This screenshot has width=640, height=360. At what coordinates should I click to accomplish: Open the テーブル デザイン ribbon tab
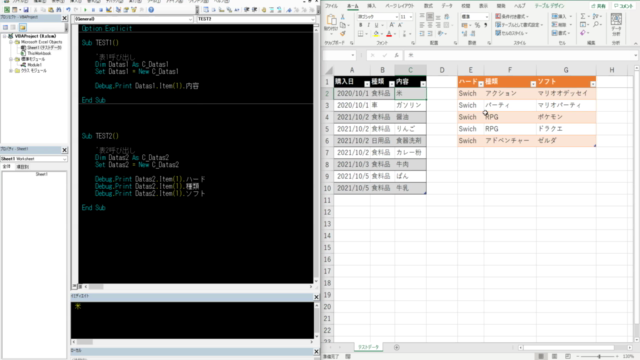[549, 6]
